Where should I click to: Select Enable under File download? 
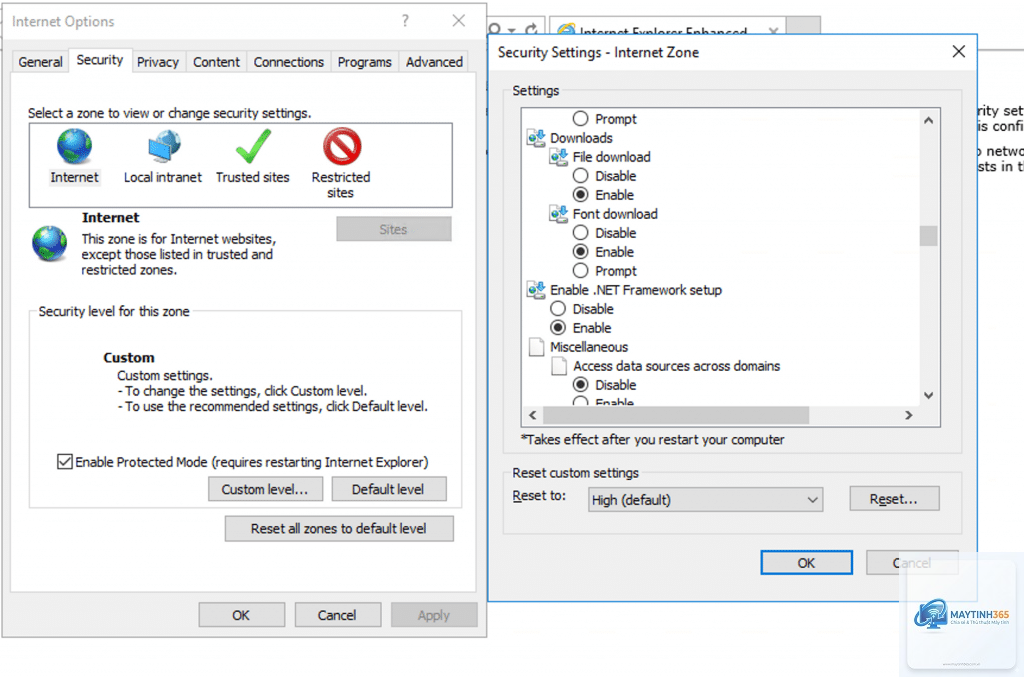(x=581, y=195)
